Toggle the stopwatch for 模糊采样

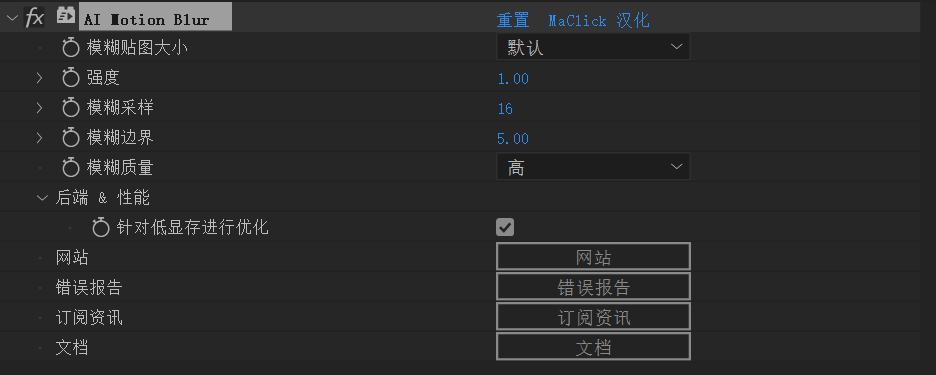pyautogui.click(x=71, y=107)
